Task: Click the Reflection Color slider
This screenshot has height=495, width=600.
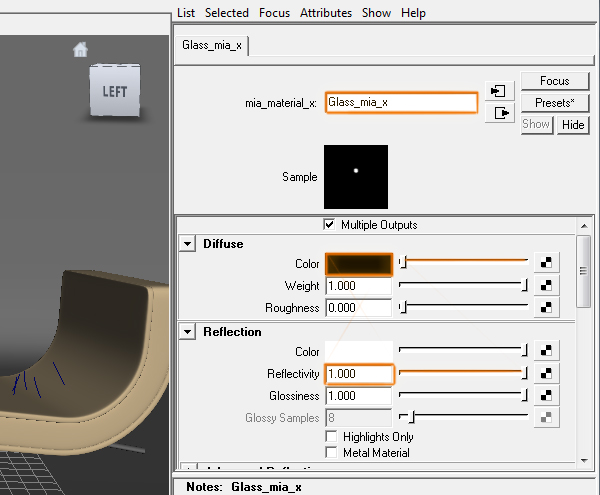Action: pos(463,350)
